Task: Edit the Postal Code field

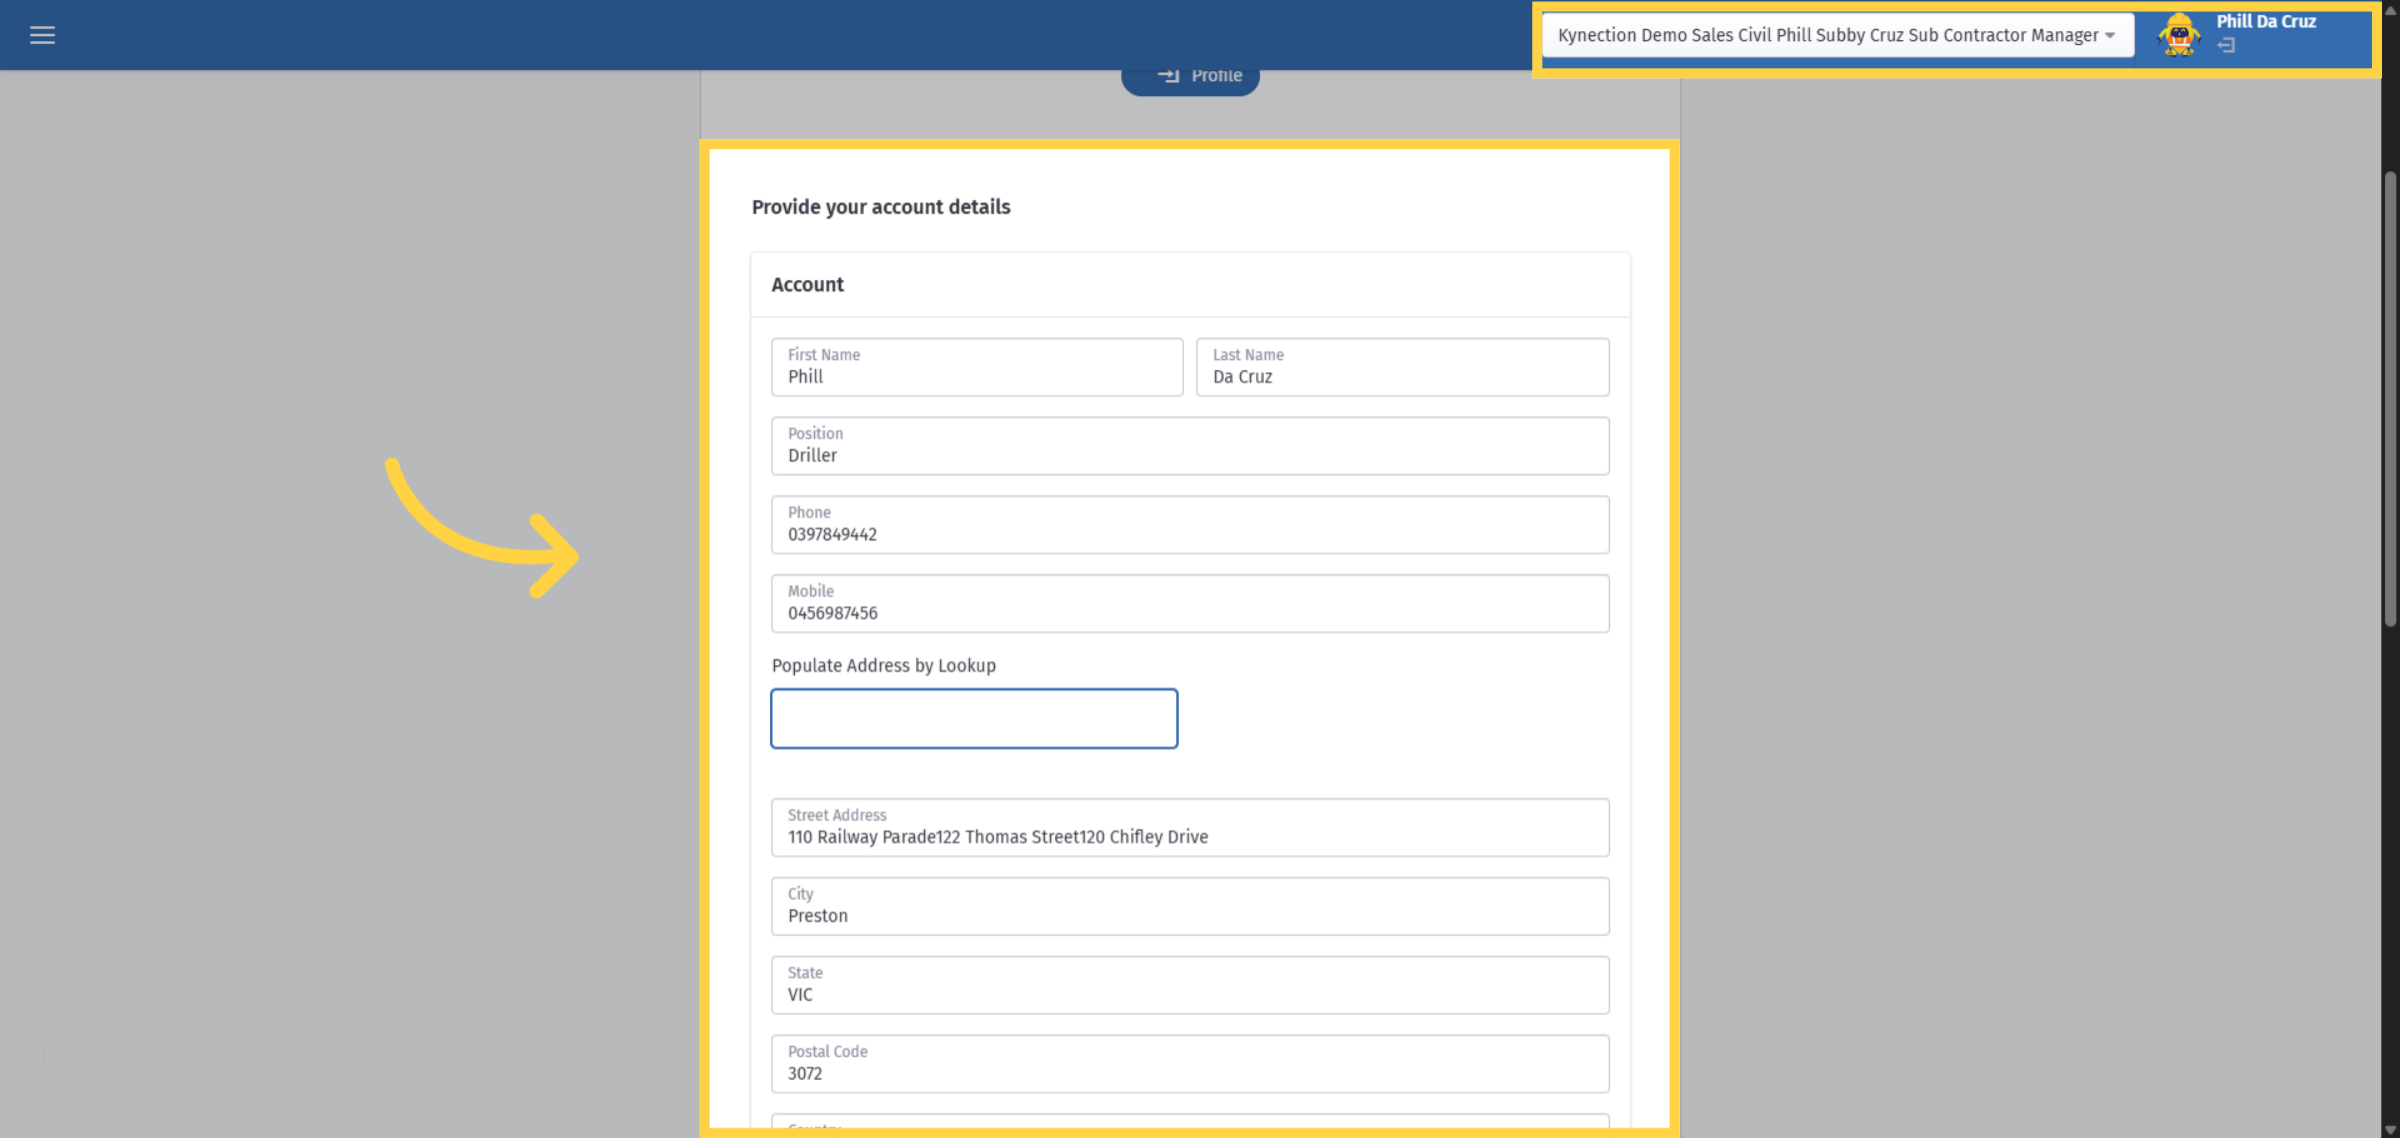Action: (1190, 1064)
